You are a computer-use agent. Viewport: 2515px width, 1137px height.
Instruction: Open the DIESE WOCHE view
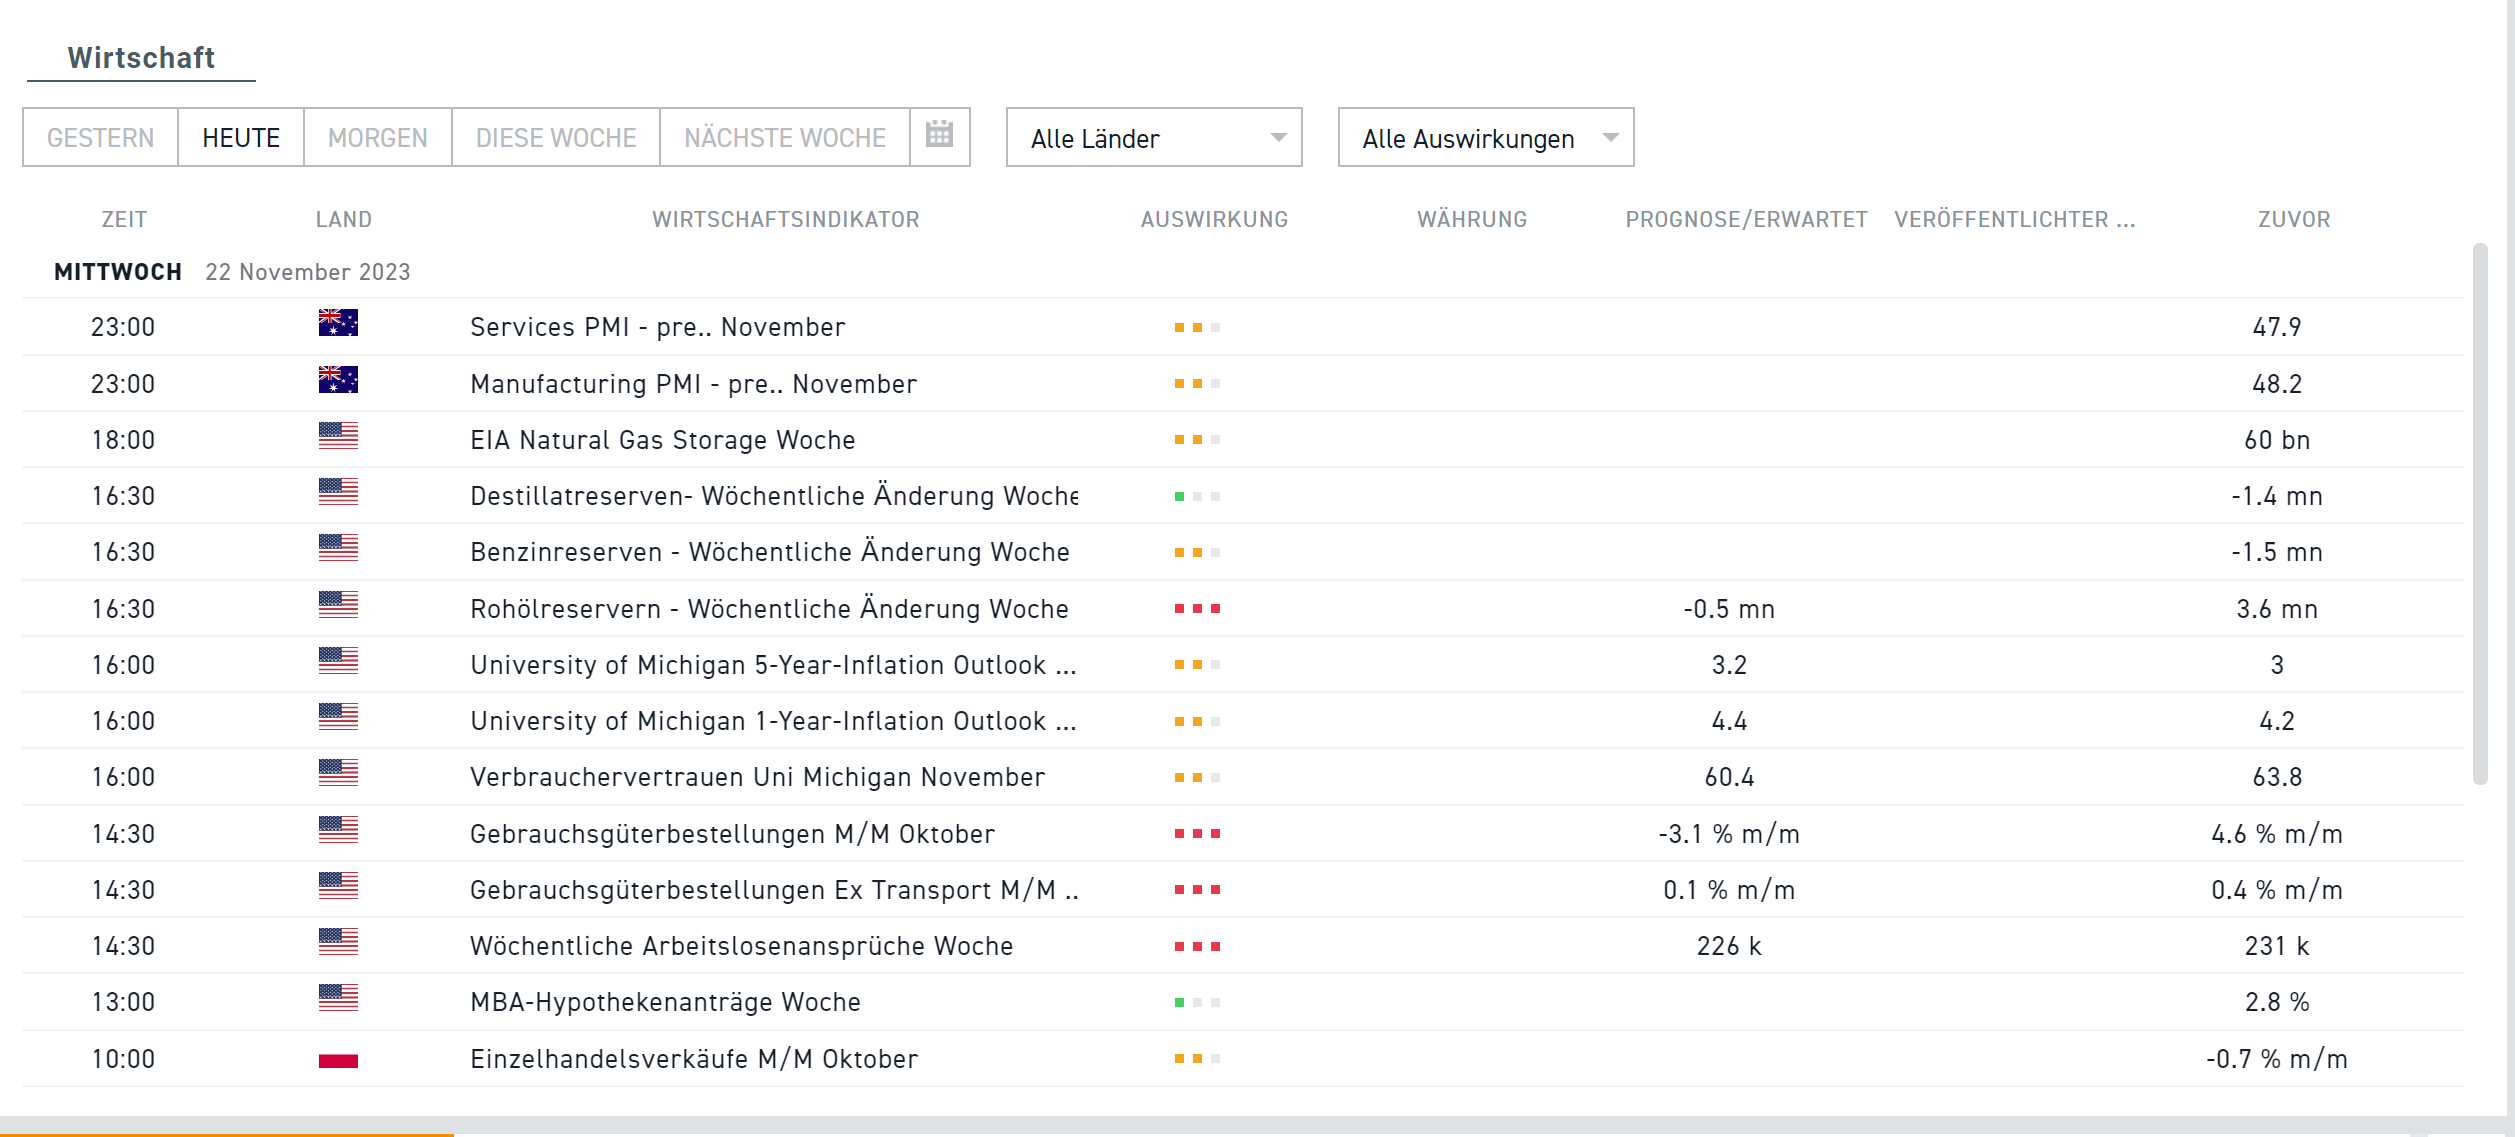(555, 137)
